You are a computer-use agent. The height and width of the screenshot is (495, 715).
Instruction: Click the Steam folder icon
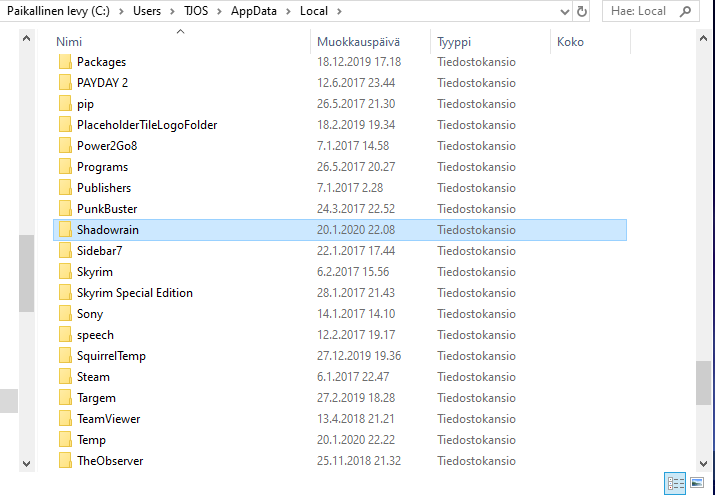coord(63,377)
